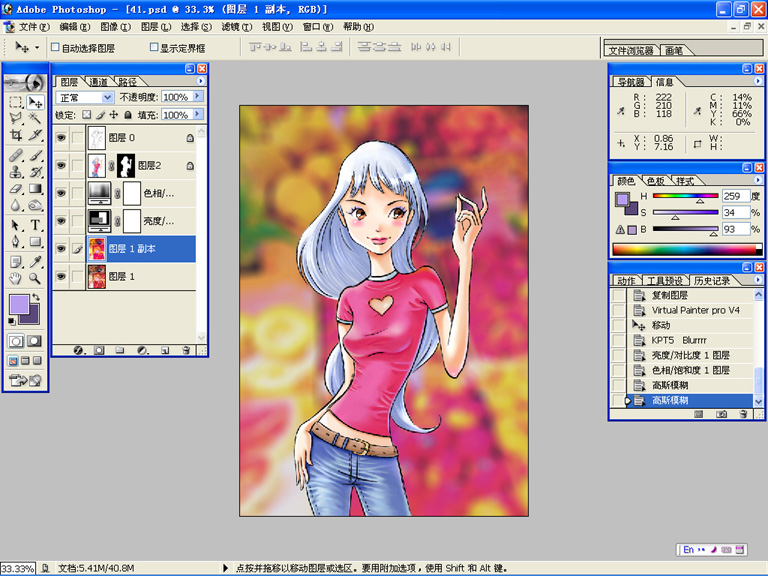The height and width of the screenshot is (576, 768).
Task: Open Info panel flyout menu
Action: [x=757, y=81]
